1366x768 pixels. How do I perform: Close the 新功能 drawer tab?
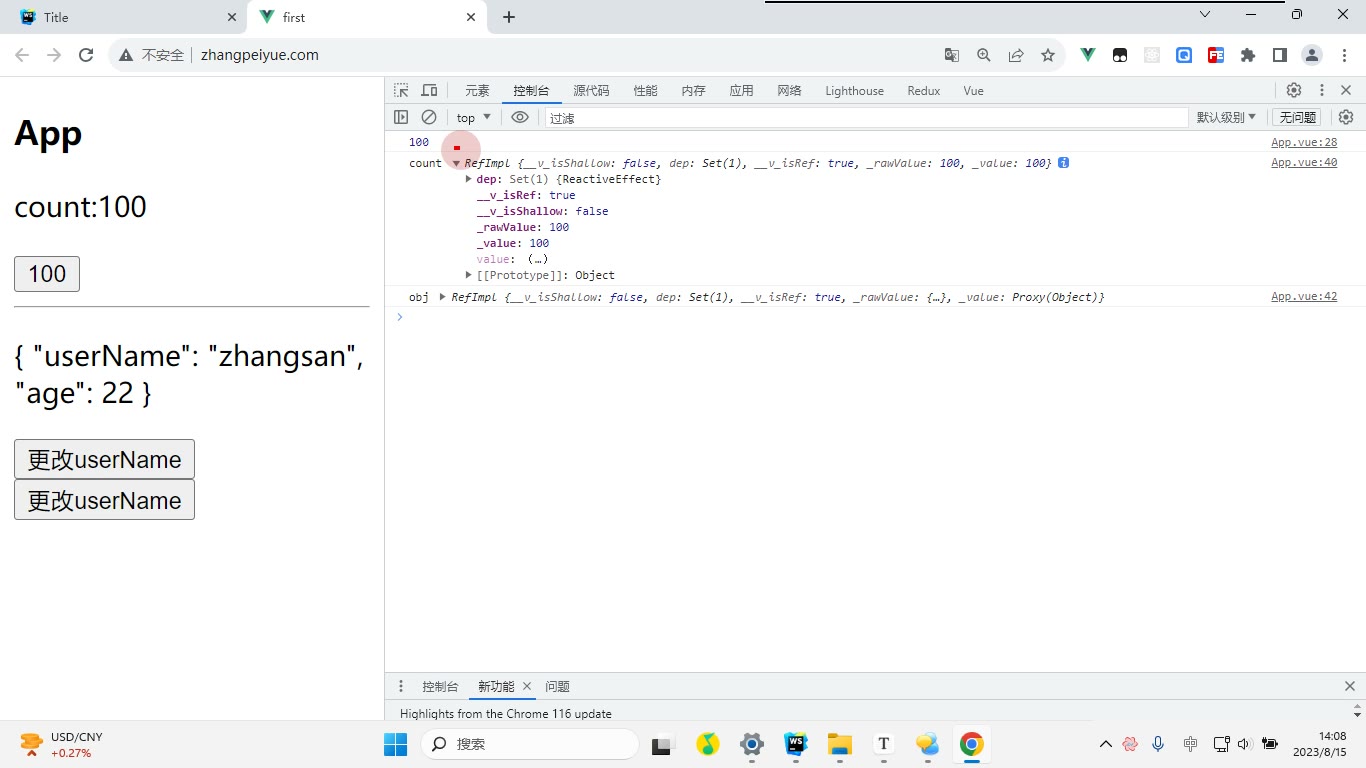point(527,686)
